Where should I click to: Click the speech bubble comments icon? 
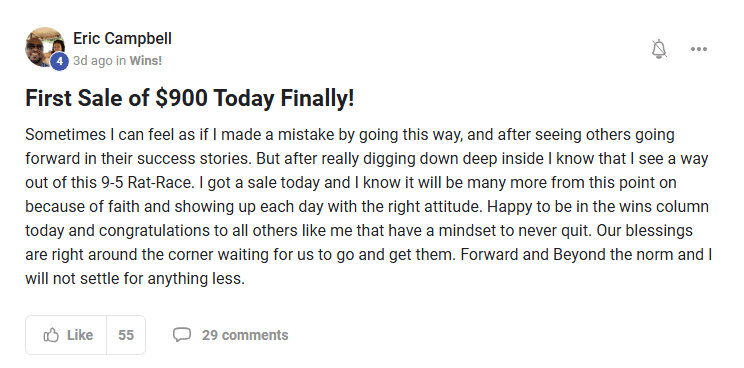pos(182,335)
